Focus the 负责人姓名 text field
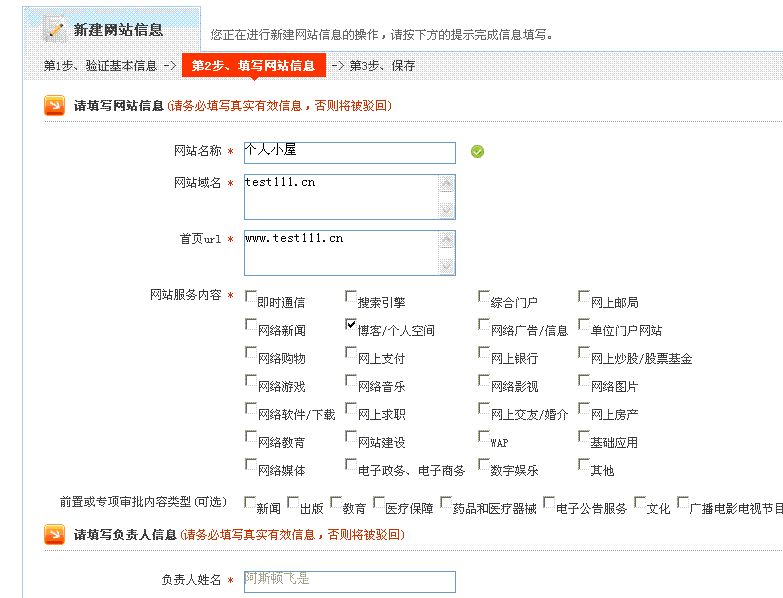 click(x=349, y=581)
